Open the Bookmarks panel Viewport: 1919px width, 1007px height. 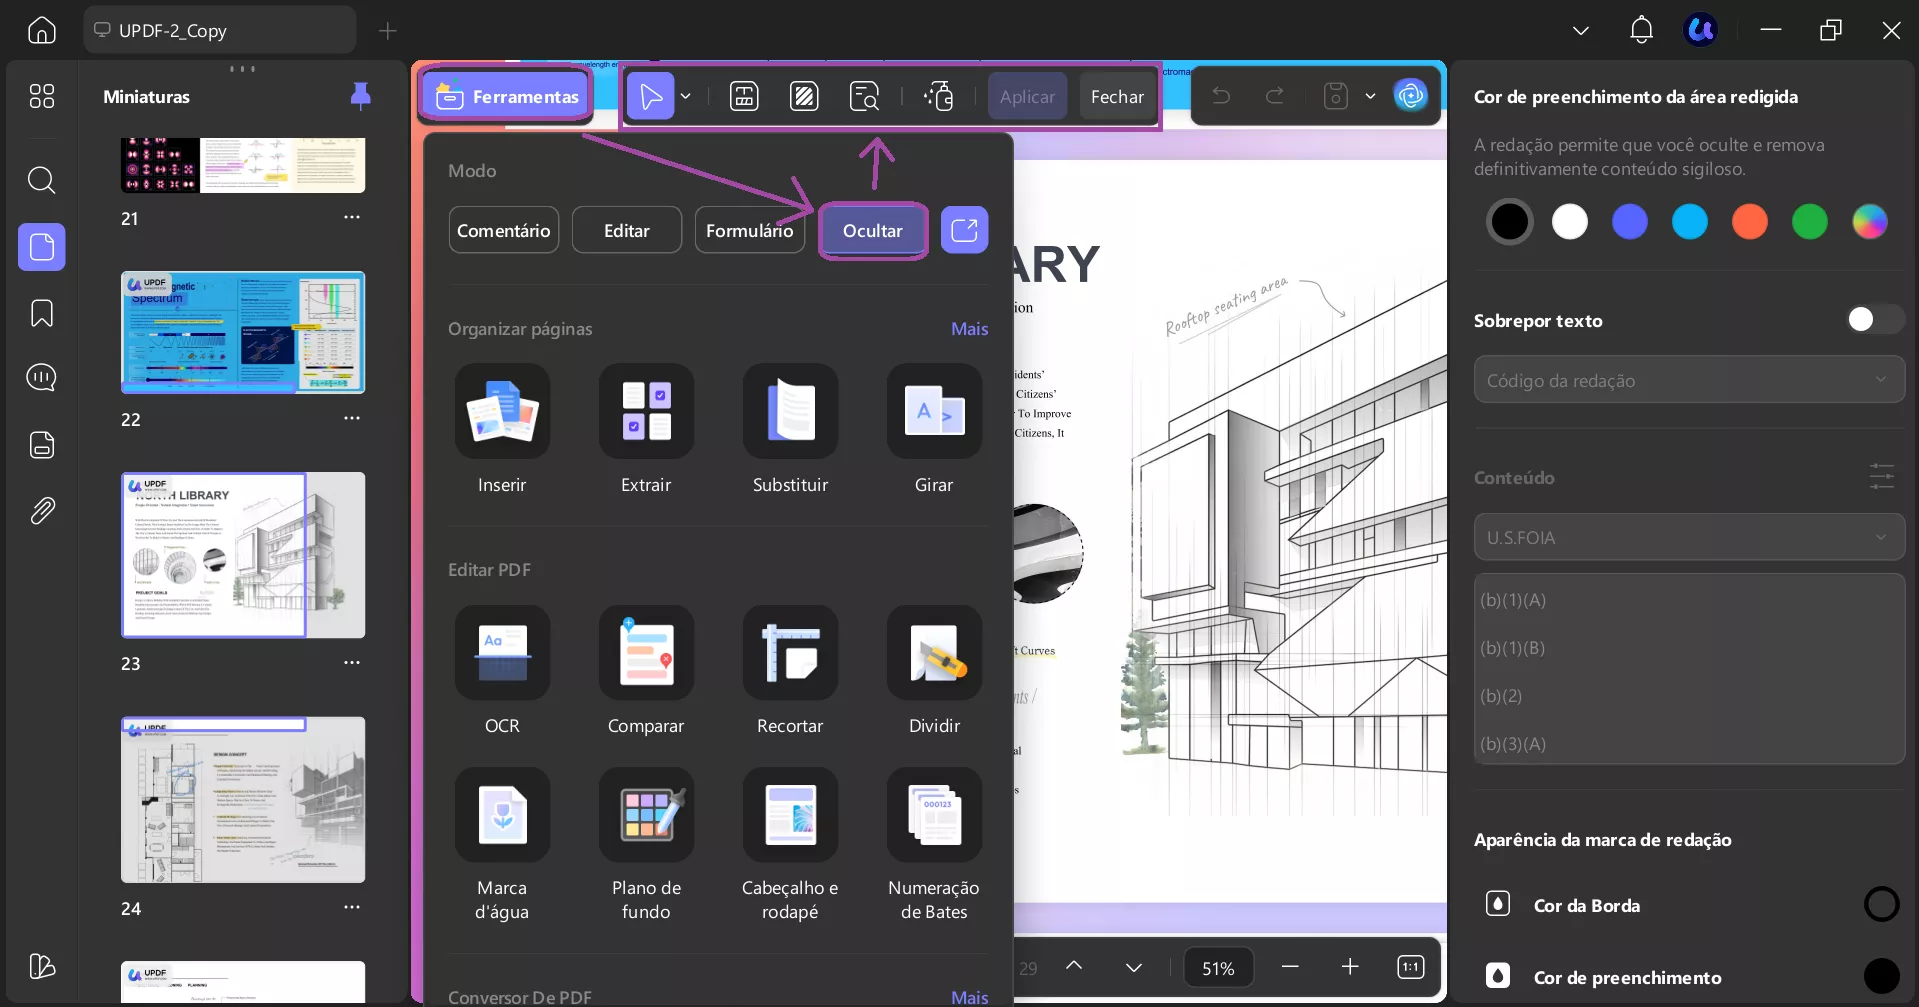(x=42, y=313)
